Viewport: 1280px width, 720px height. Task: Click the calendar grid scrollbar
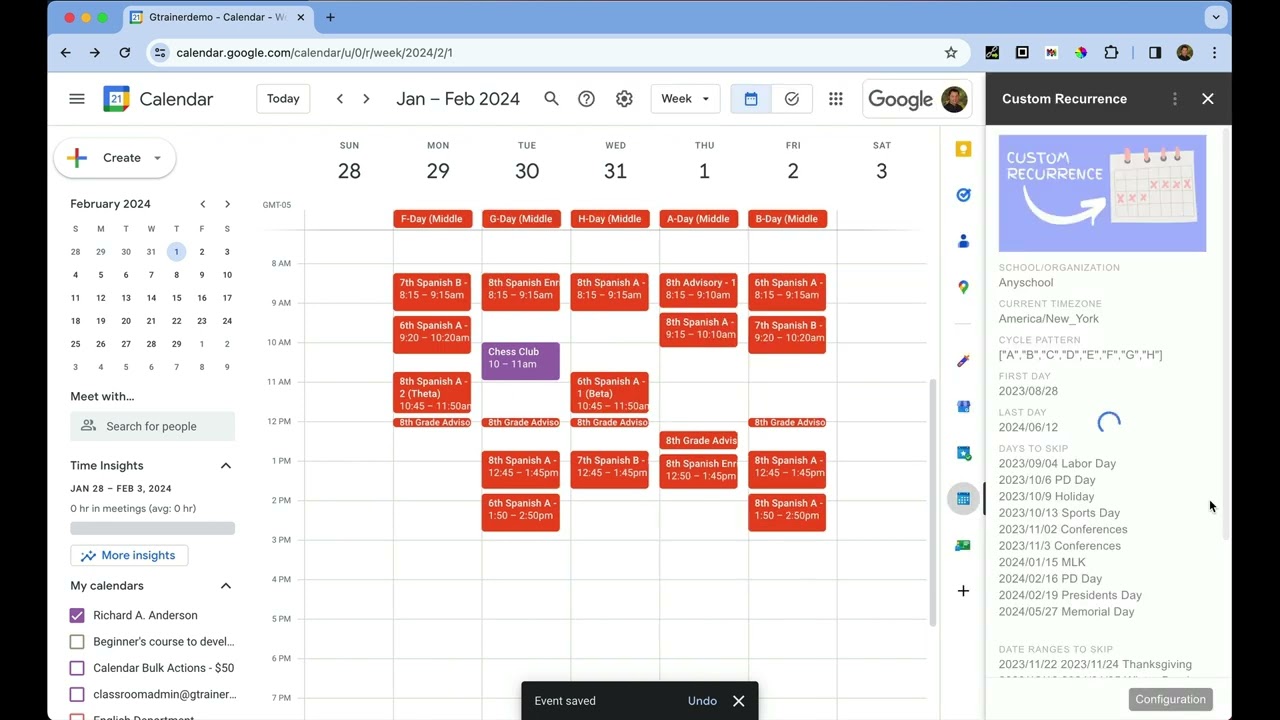pyautogui.click(x=933, y=503)
